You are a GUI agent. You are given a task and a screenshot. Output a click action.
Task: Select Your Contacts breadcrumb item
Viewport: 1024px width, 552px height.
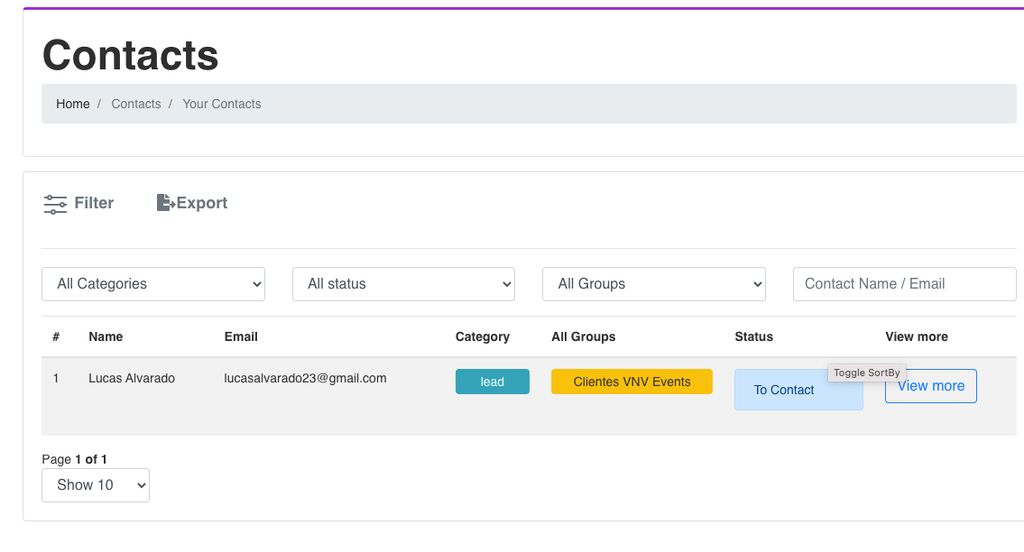[x=221, y=104]
